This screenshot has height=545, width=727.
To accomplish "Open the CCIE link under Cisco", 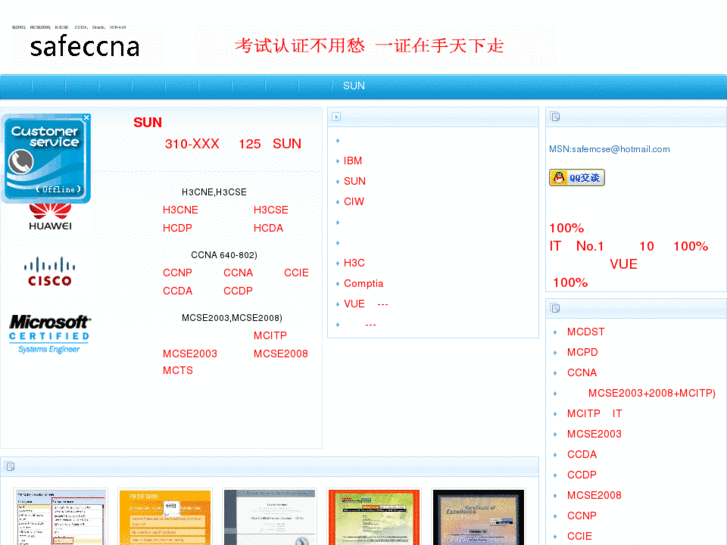I will pos(296,273).
